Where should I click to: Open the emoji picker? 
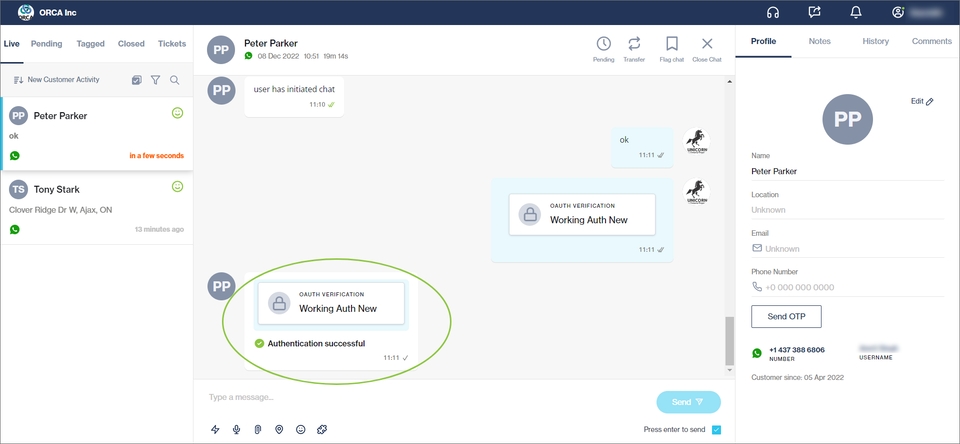300,429
